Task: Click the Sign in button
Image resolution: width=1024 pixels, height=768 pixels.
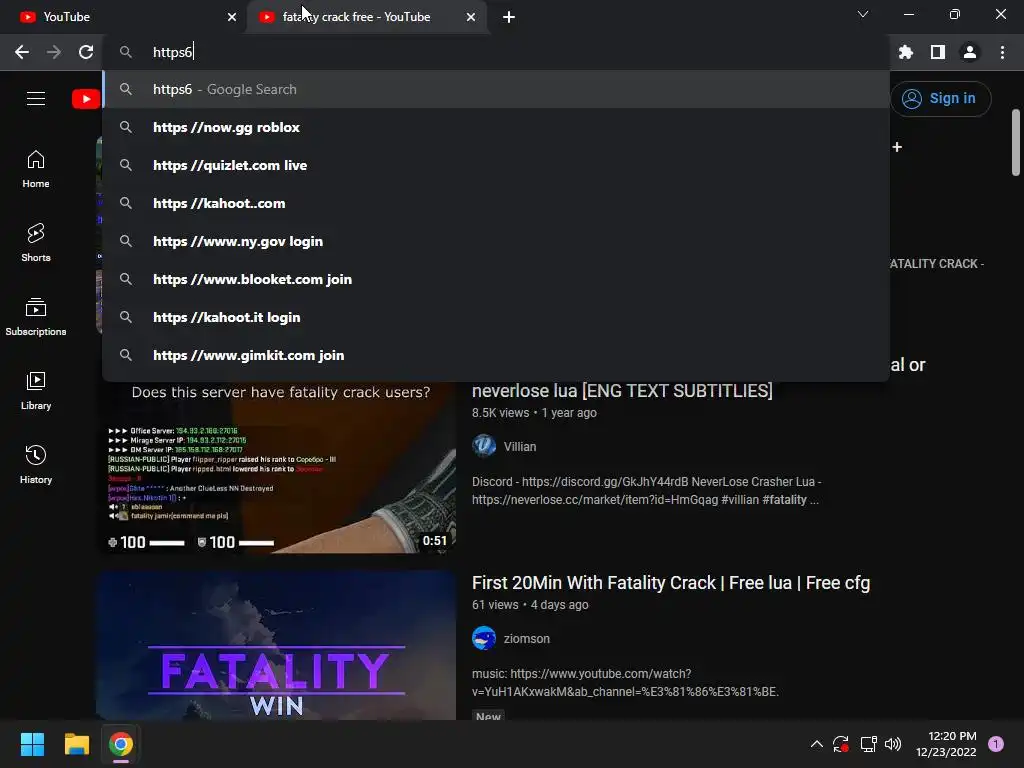Action: [x=940, y=99]
